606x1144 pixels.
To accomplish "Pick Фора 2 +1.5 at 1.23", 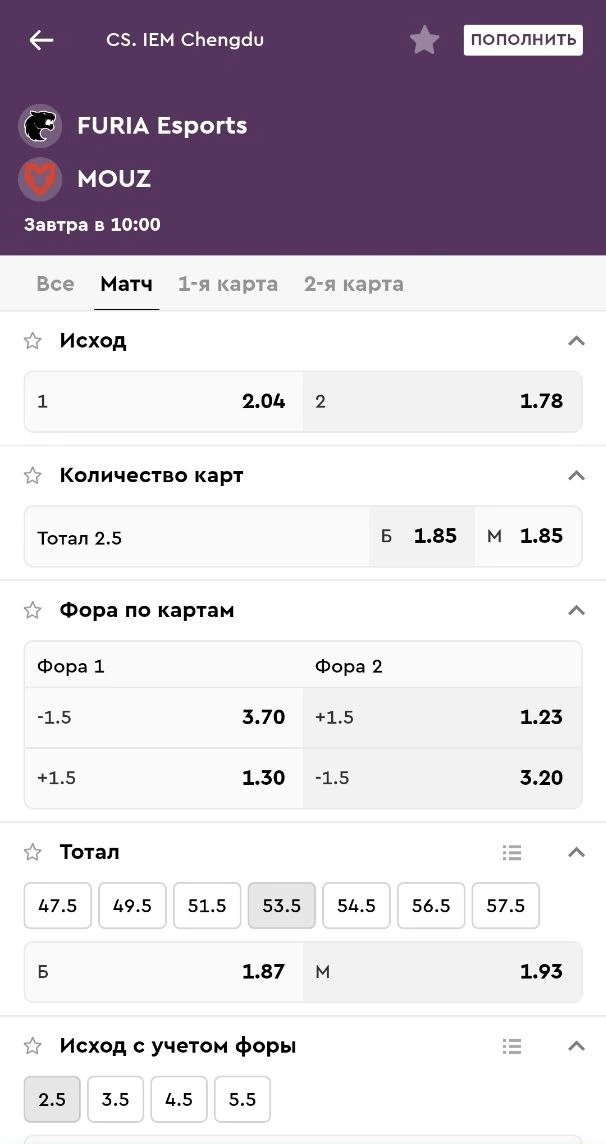I will coord(442,717).
